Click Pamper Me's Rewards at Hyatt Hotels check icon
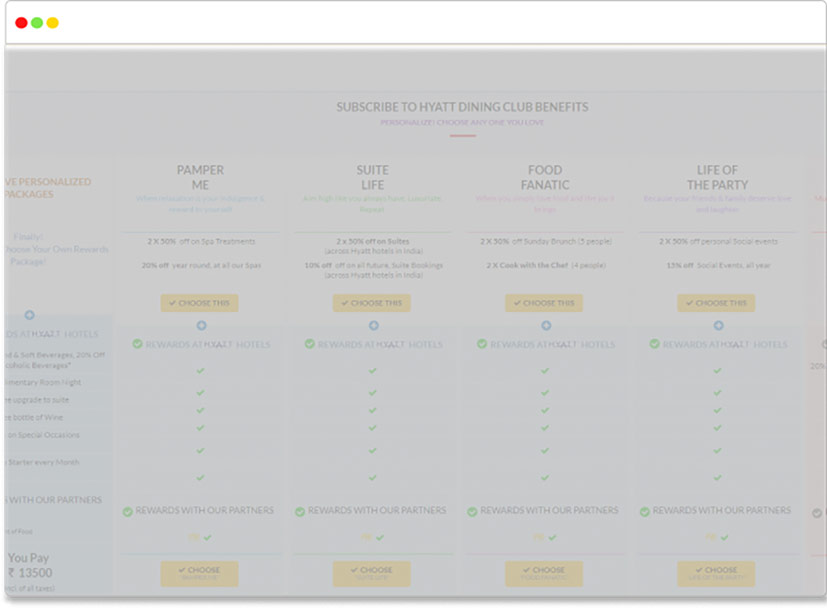Screen dimensions: 827x610 point(138,344)
